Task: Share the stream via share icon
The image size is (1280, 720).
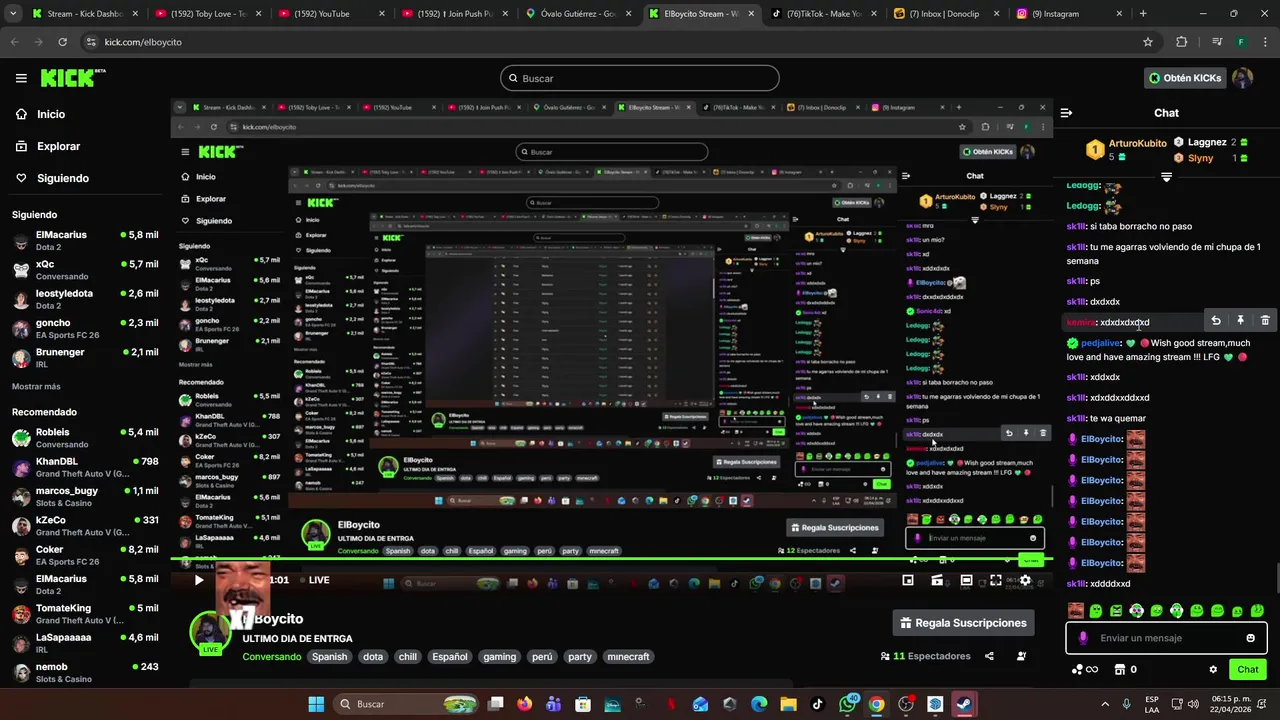Action: pyautogui.click(x=989, y=656)
